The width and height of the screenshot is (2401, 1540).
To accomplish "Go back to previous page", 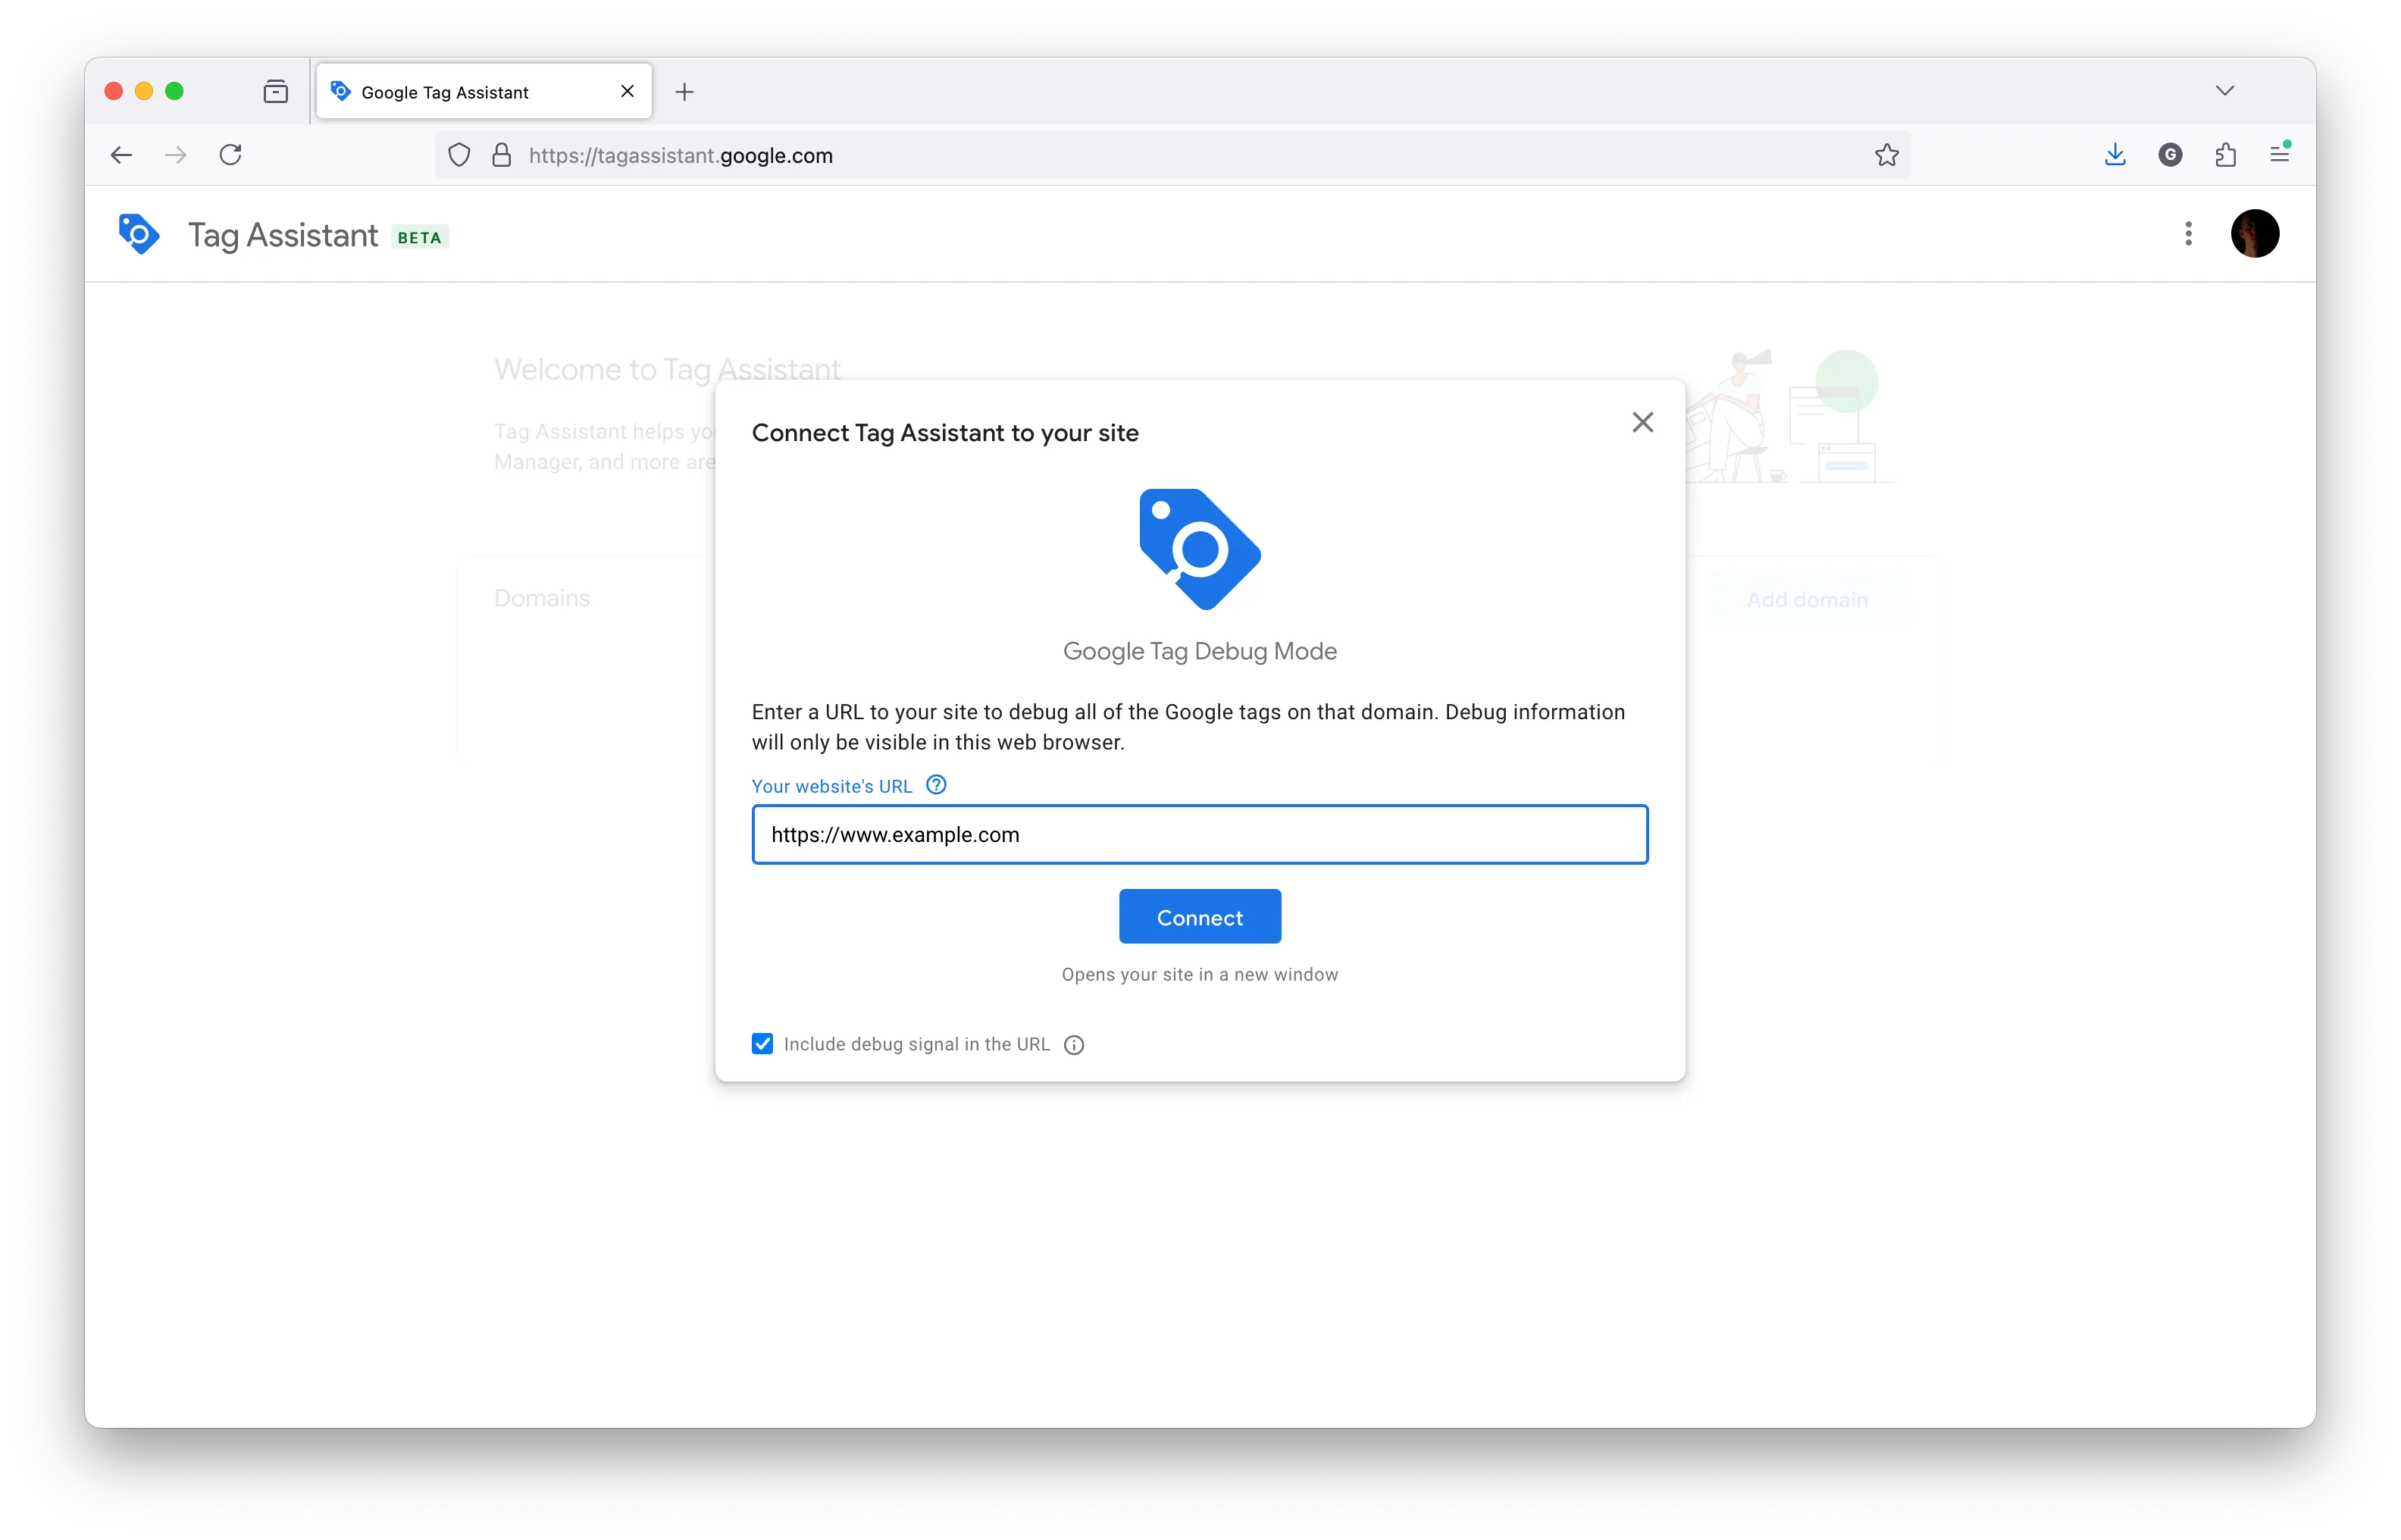I will tap(121, 155).
